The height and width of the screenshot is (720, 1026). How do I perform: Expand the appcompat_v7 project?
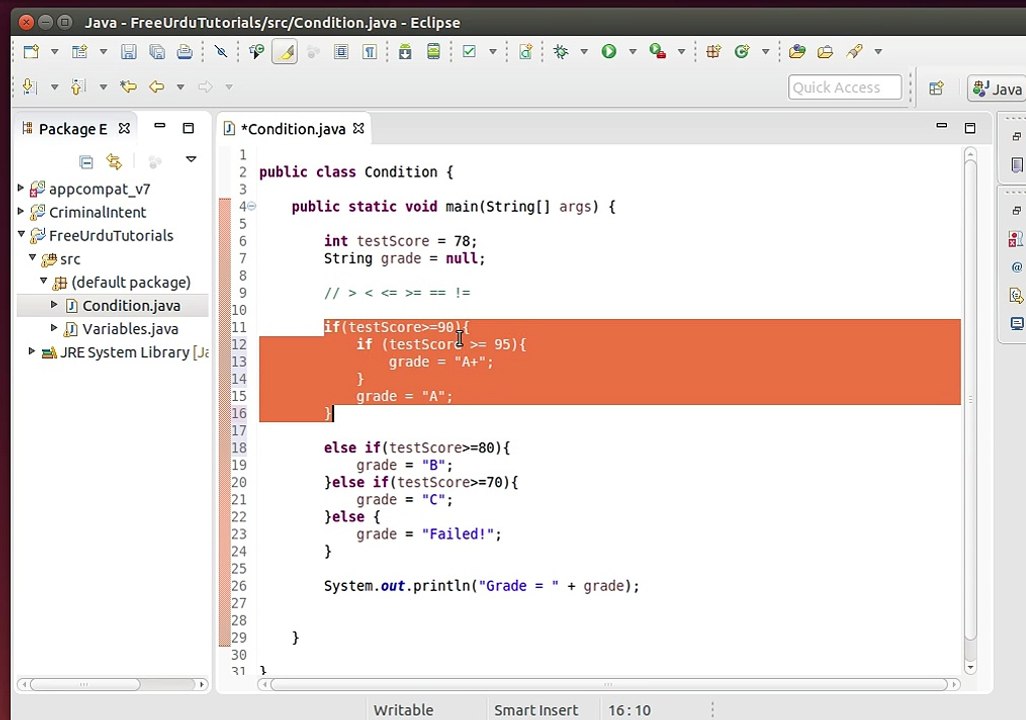pyautogui.click(x=20, y=189)
